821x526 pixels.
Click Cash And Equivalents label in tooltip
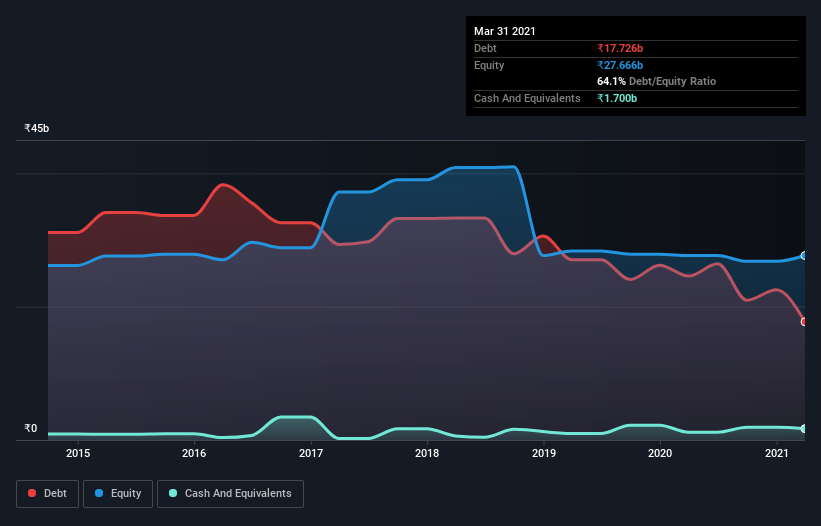click(x=527, y=98)
